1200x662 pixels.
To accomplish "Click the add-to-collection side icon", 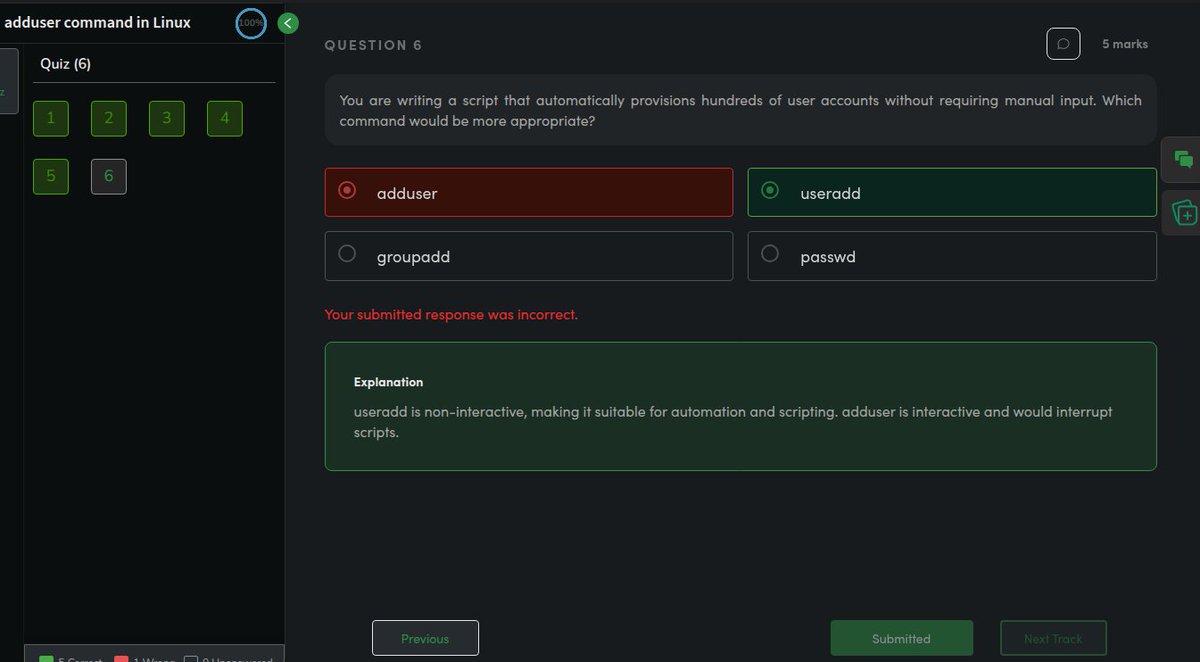I will click(1183, 211).
